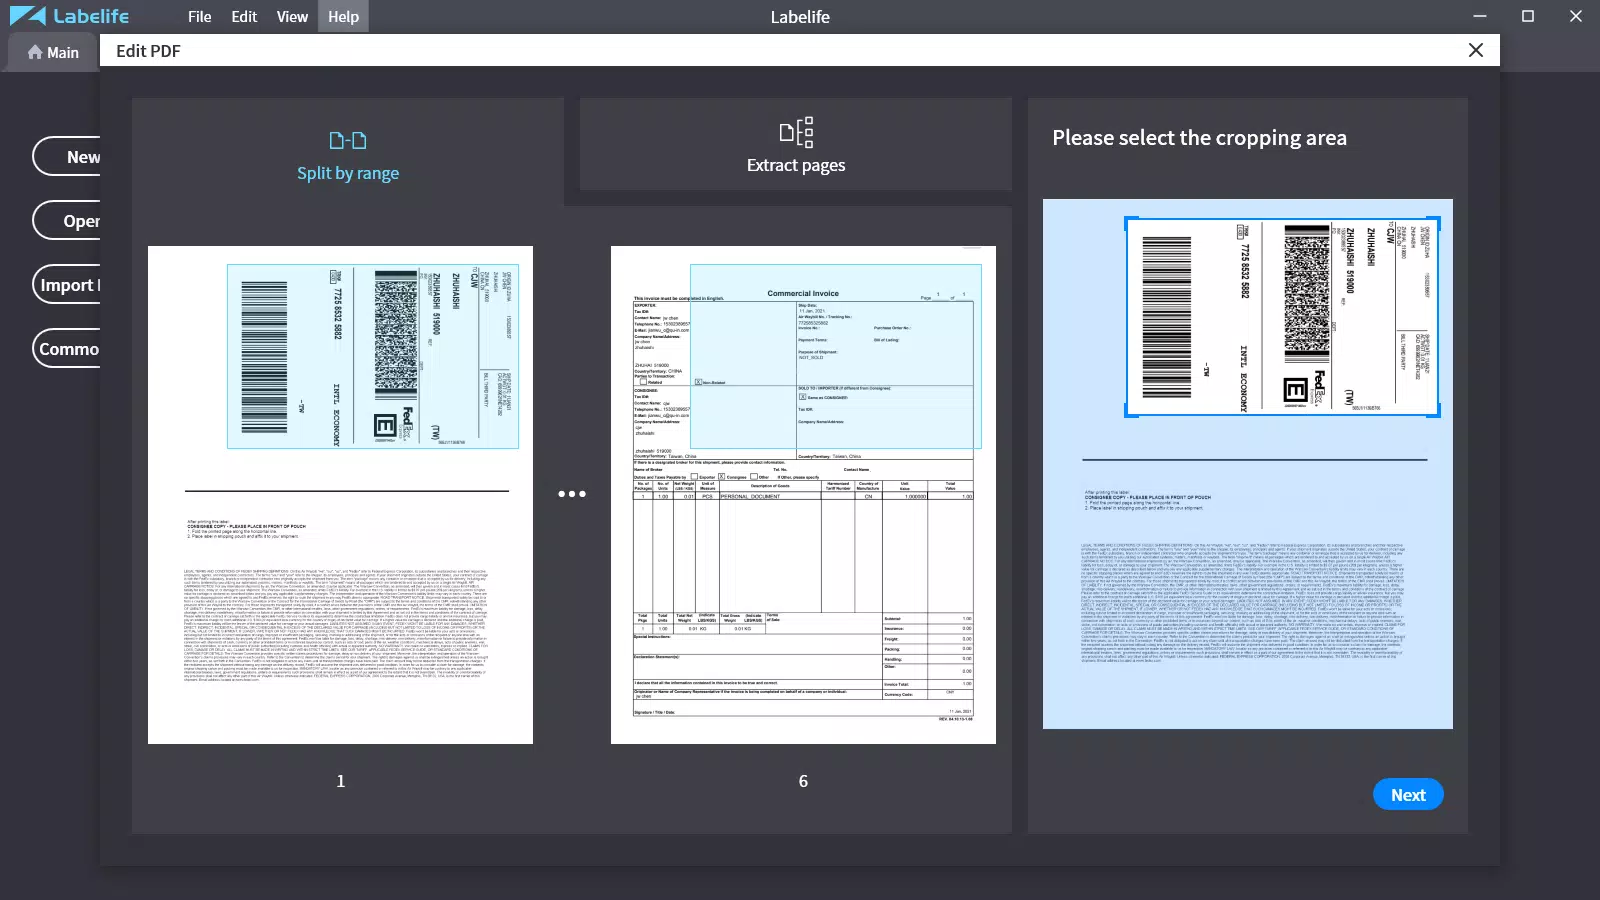
Task: Close the Edit PDF dialog
Action: (1475, 50)
